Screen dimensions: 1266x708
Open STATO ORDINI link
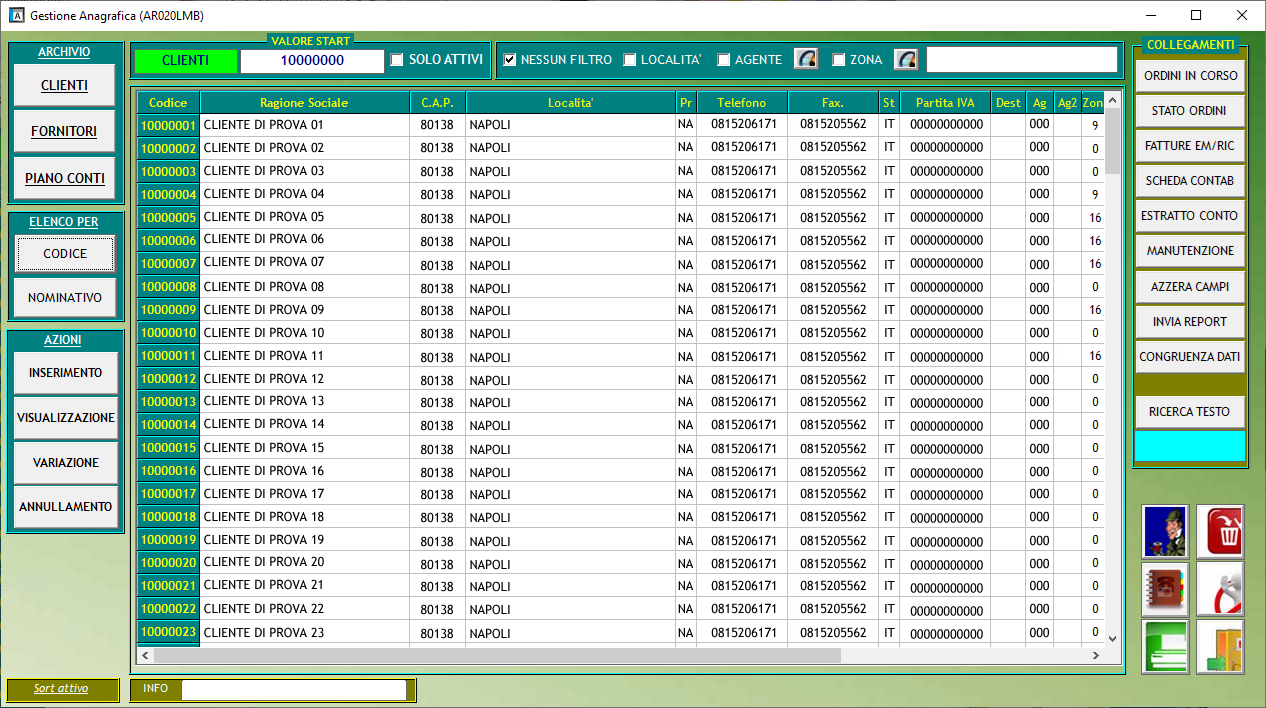(x=1190, y=110)
